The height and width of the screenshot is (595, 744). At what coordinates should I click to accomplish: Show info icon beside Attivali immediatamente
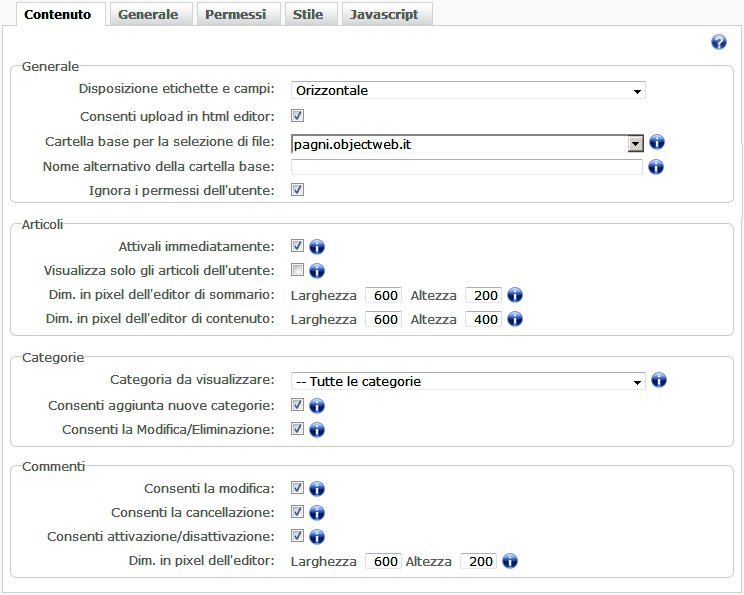317,247
